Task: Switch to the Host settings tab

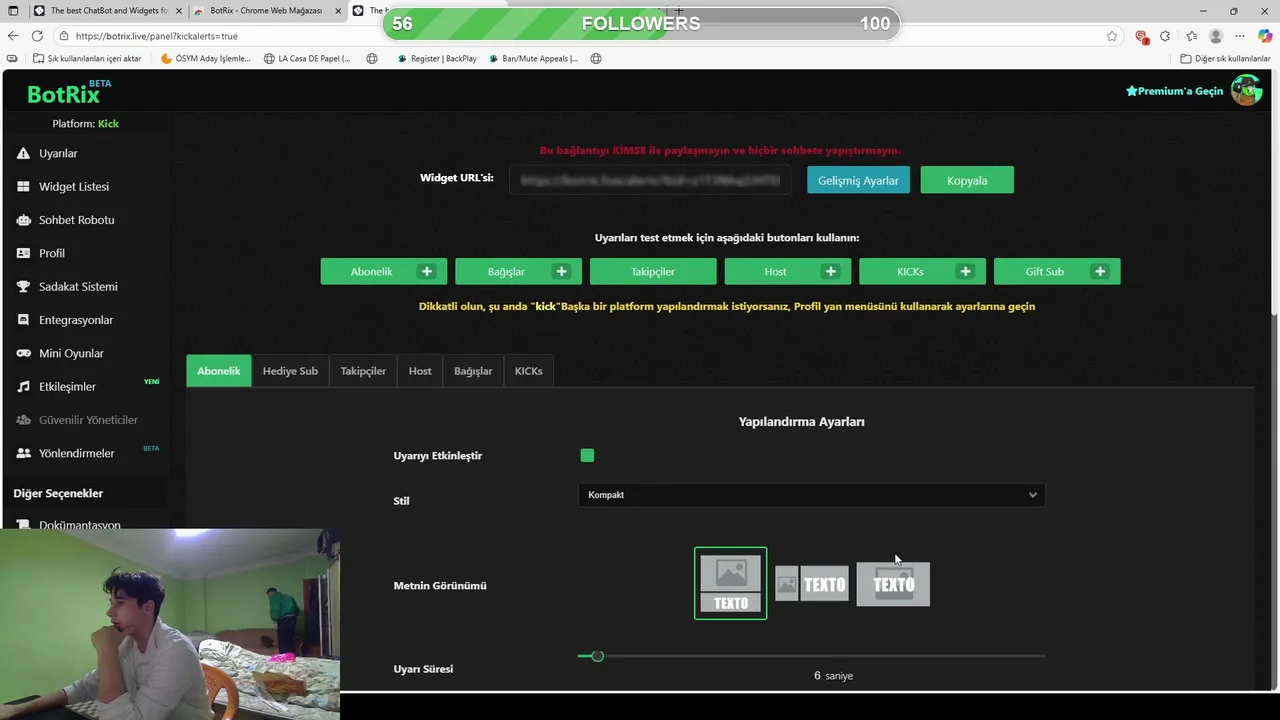Action: 420,371
